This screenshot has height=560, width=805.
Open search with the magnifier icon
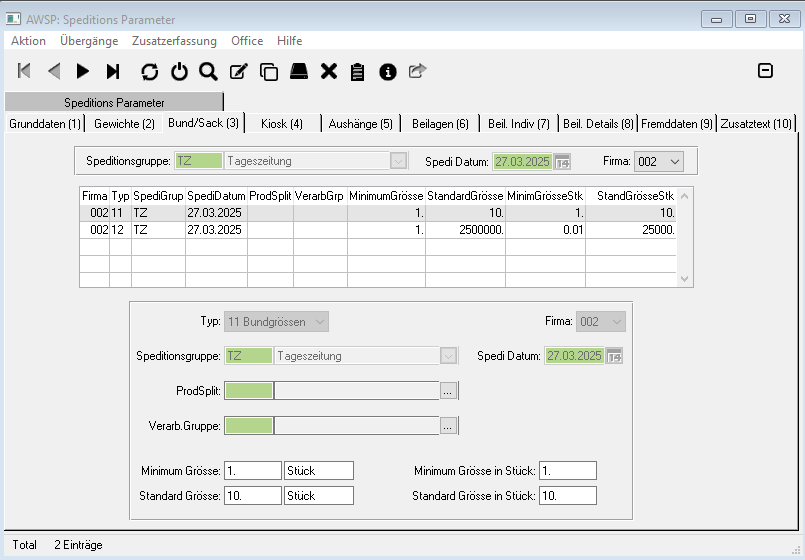(x=208, y=71)
